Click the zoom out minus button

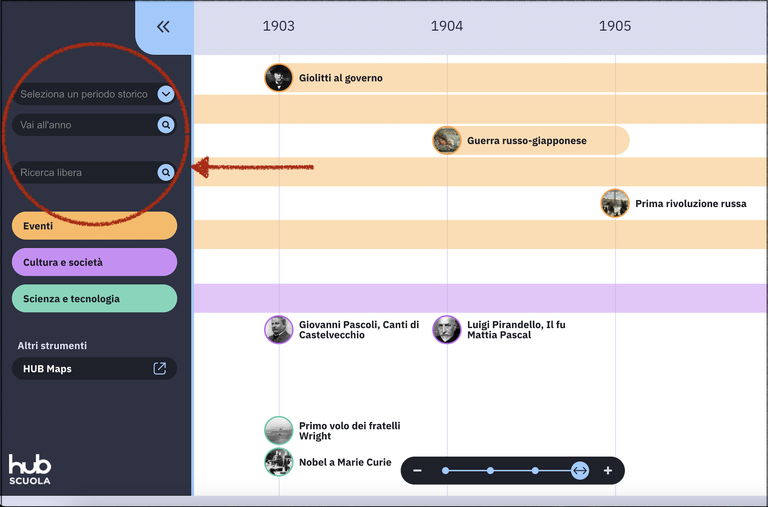418,470
